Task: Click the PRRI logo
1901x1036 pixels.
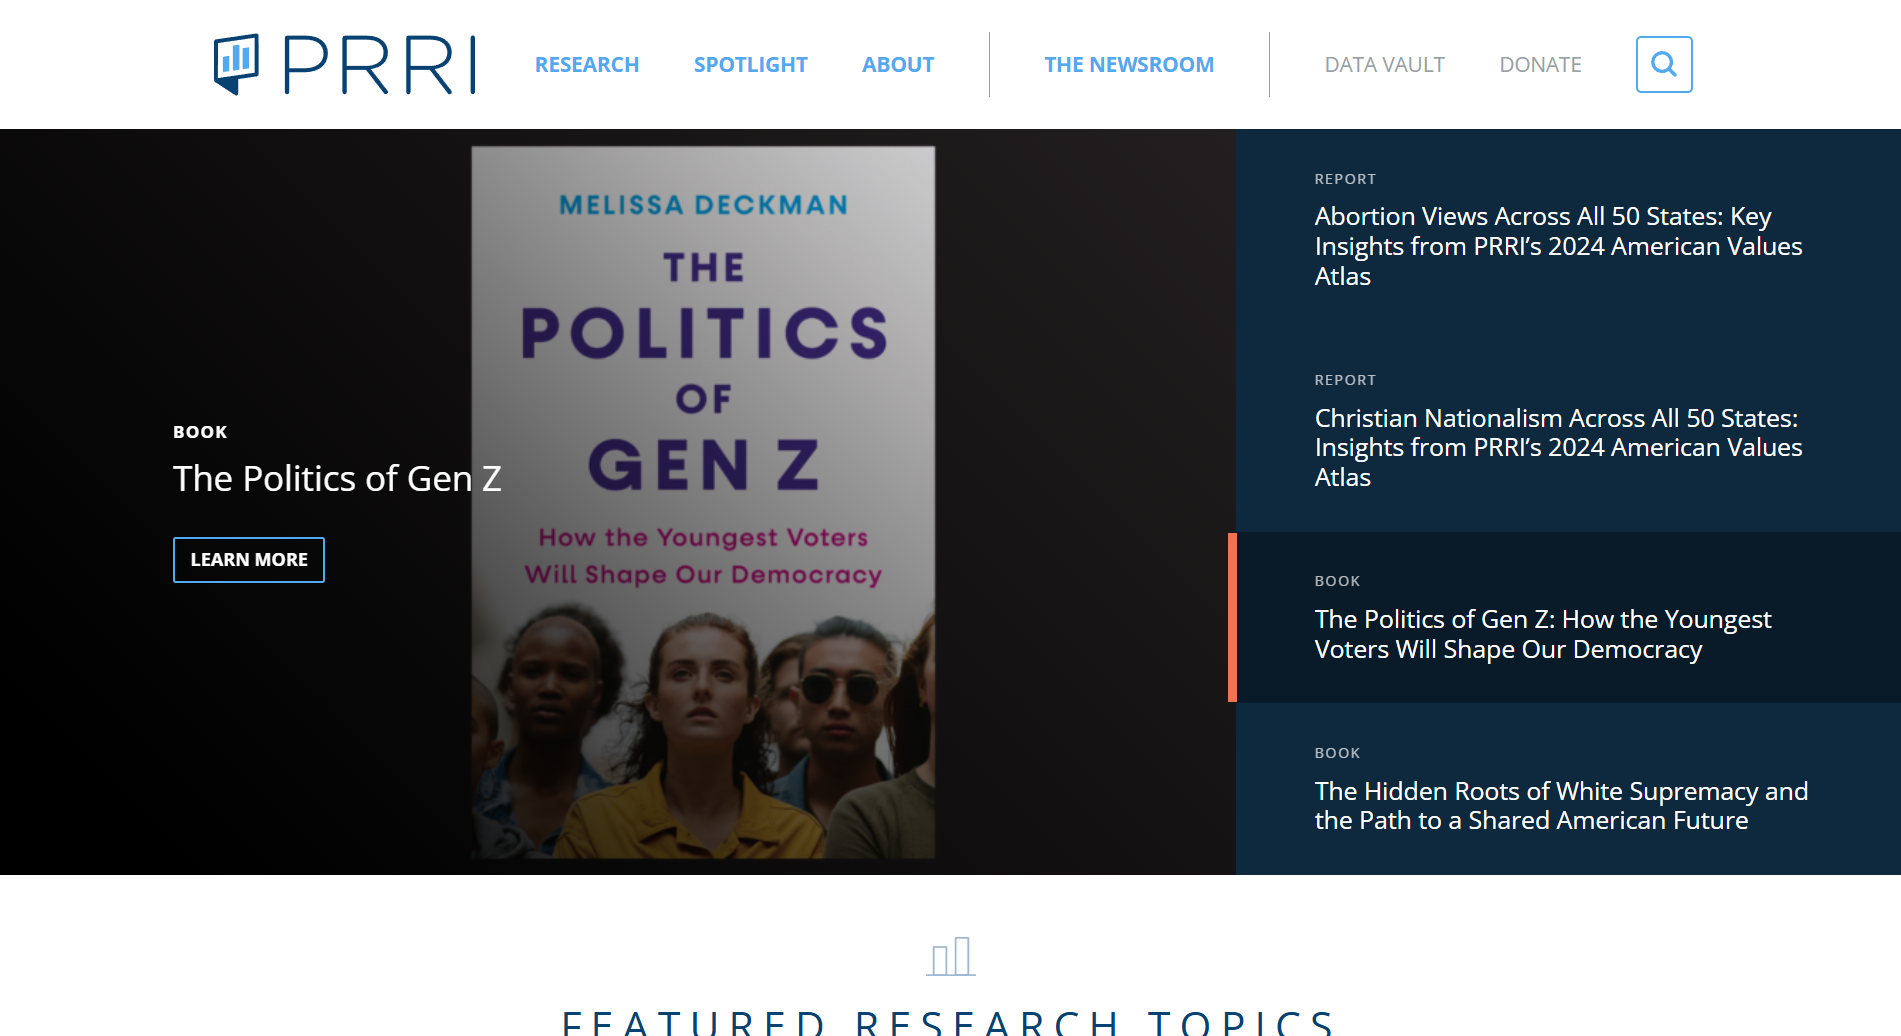Action: click(345, 65)
